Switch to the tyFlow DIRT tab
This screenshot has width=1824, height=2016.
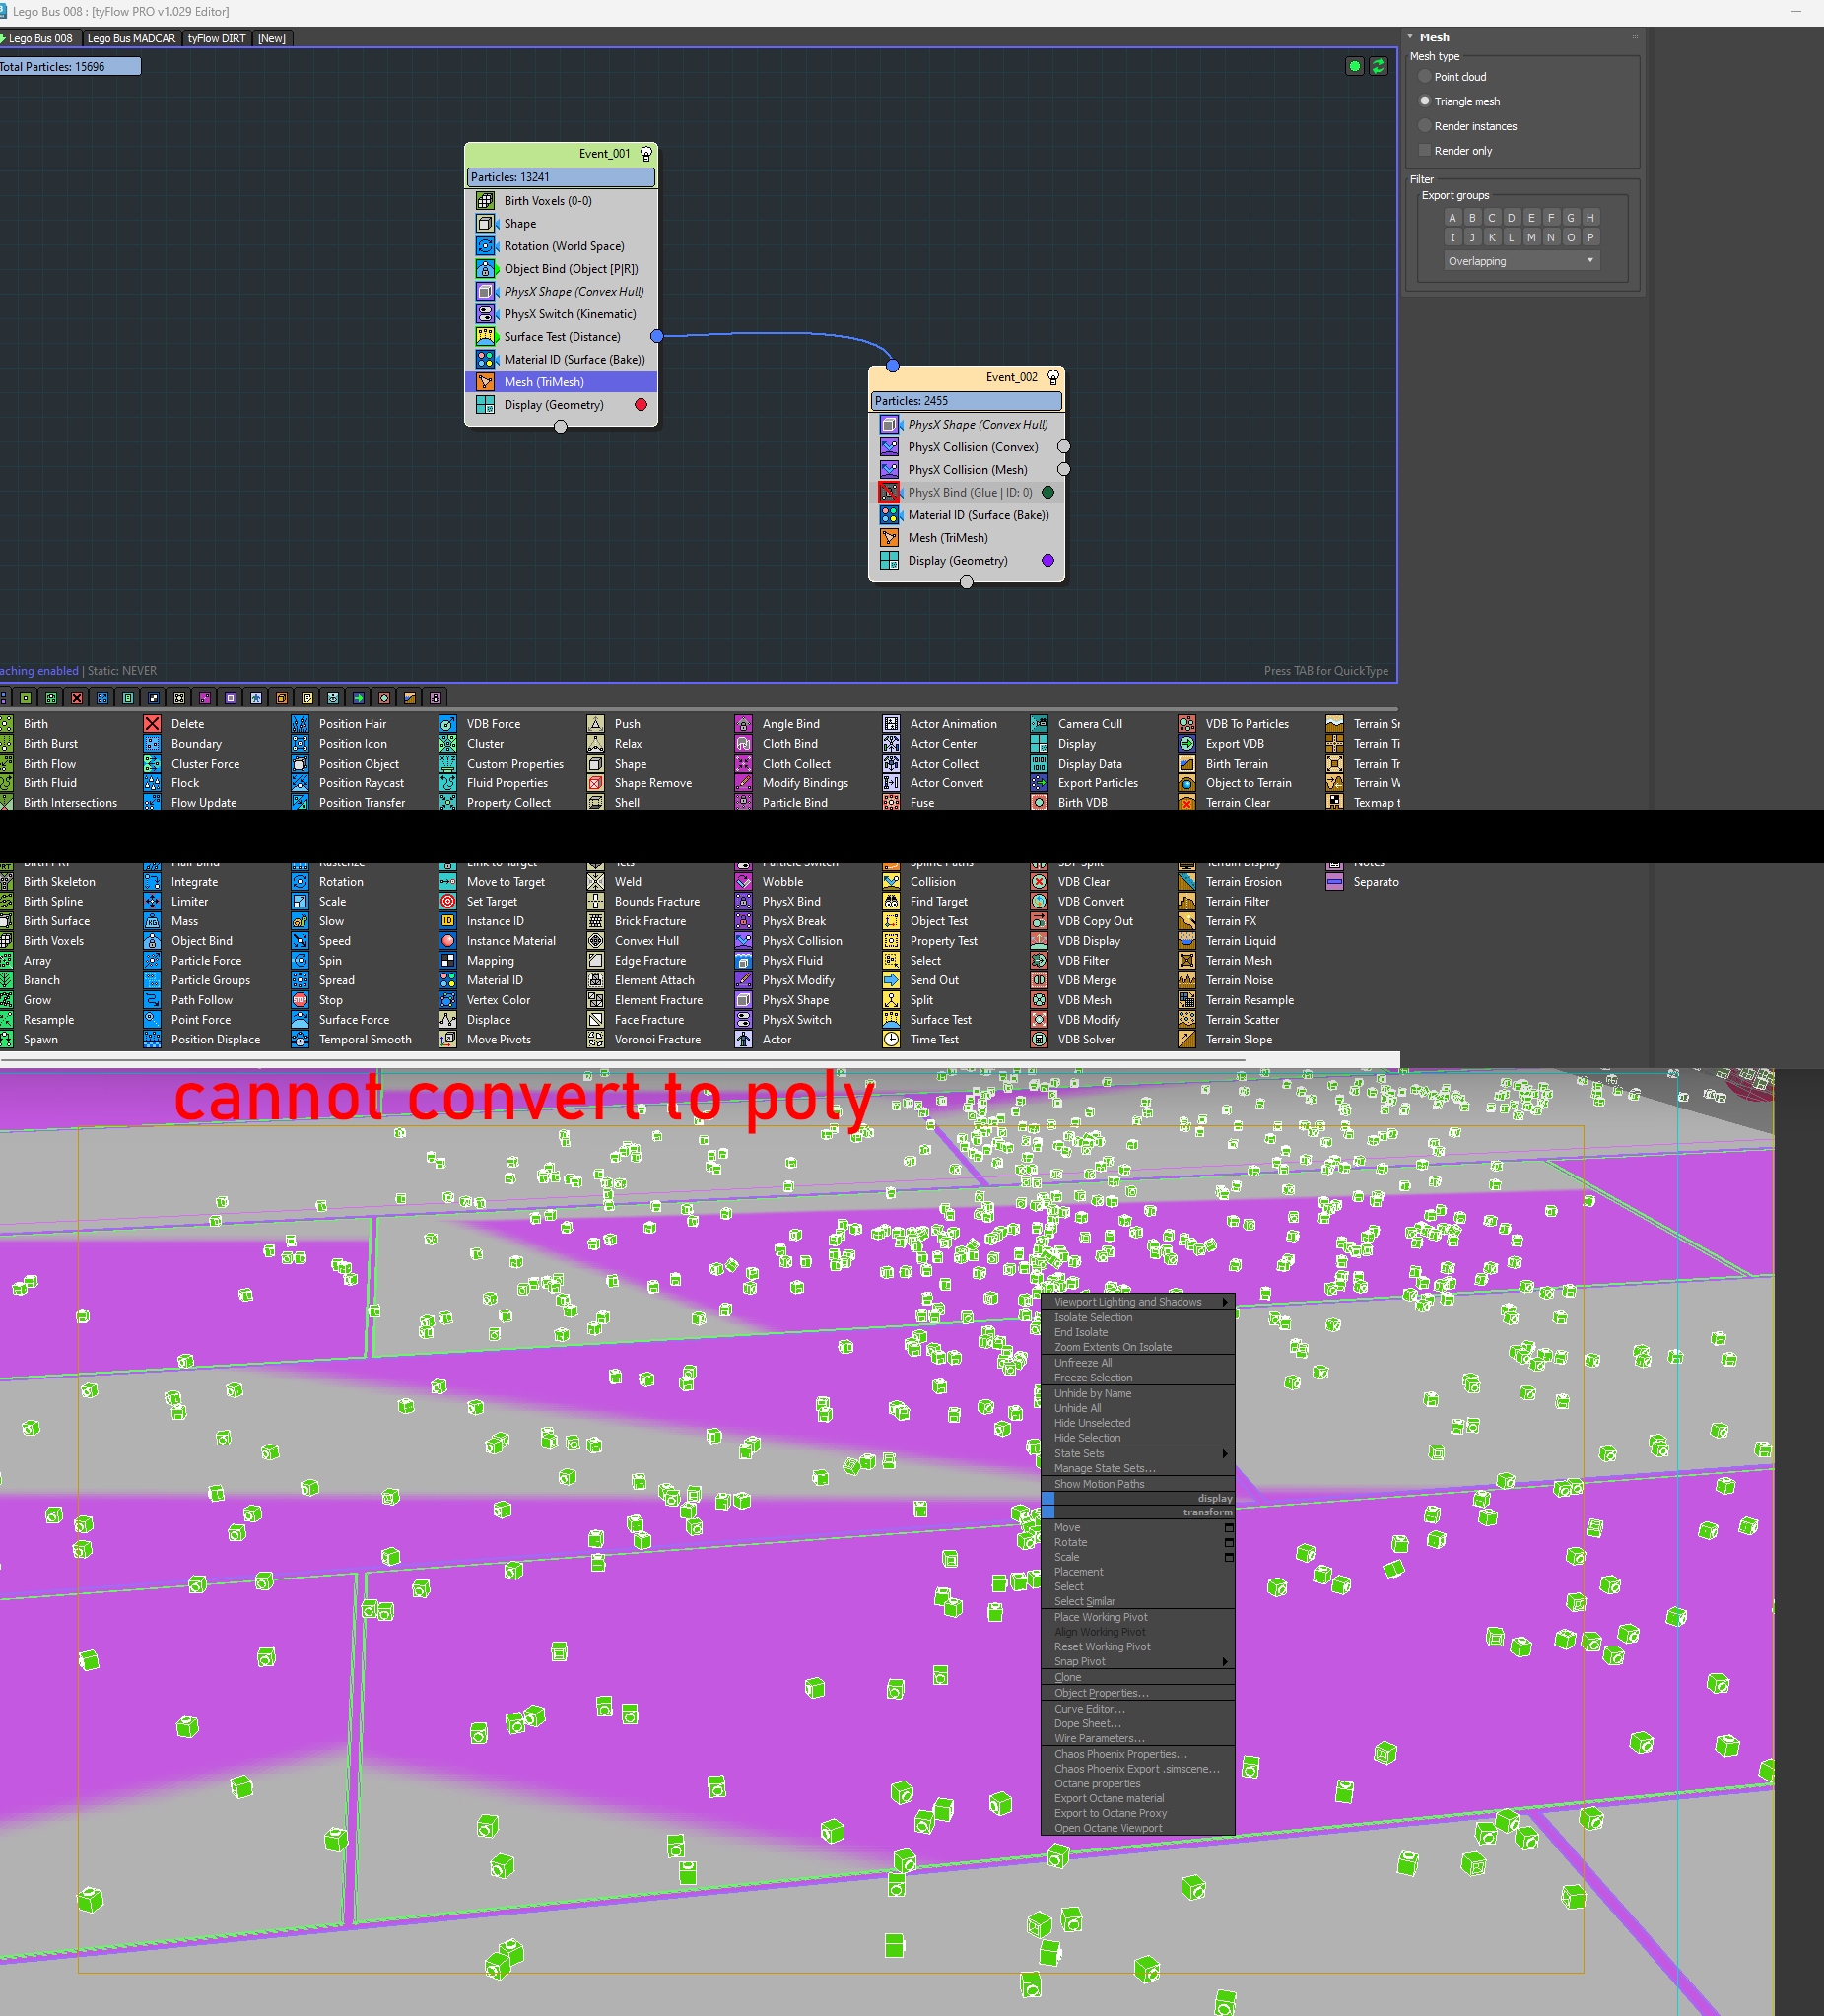216,39
